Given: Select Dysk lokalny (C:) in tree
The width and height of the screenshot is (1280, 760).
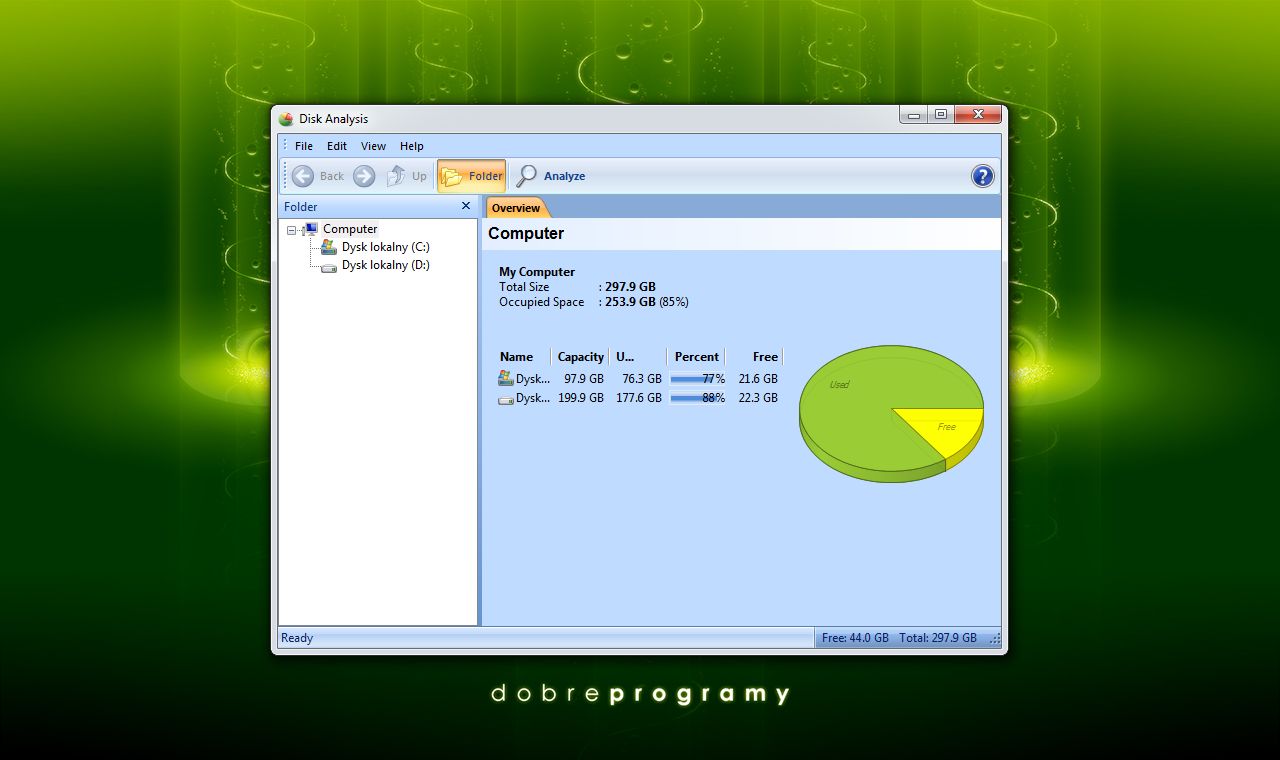Looking at the screenshot, I should pyautogui.click(x=385, y=247).
